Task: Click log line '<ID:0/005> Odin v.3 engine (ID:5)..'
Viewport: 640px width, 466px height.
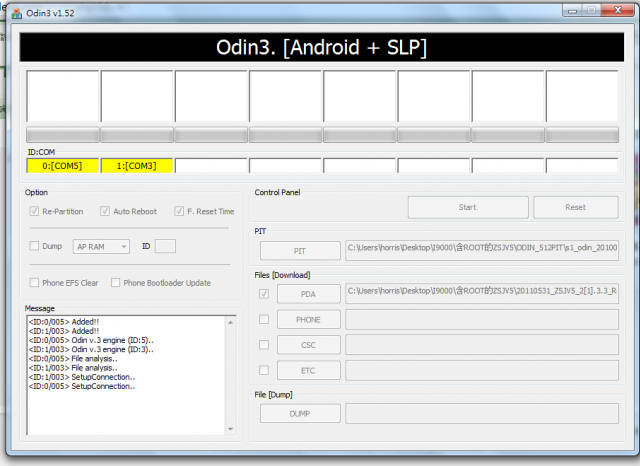Action: (x=91, y=340)
